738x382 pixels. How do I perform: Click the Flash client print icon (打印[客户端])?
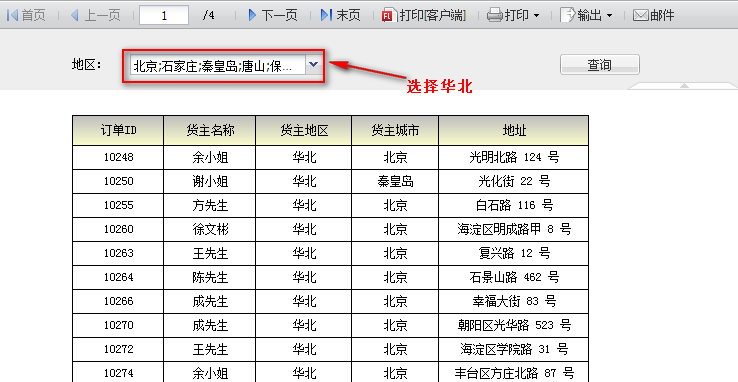click(x=387, y=16)
